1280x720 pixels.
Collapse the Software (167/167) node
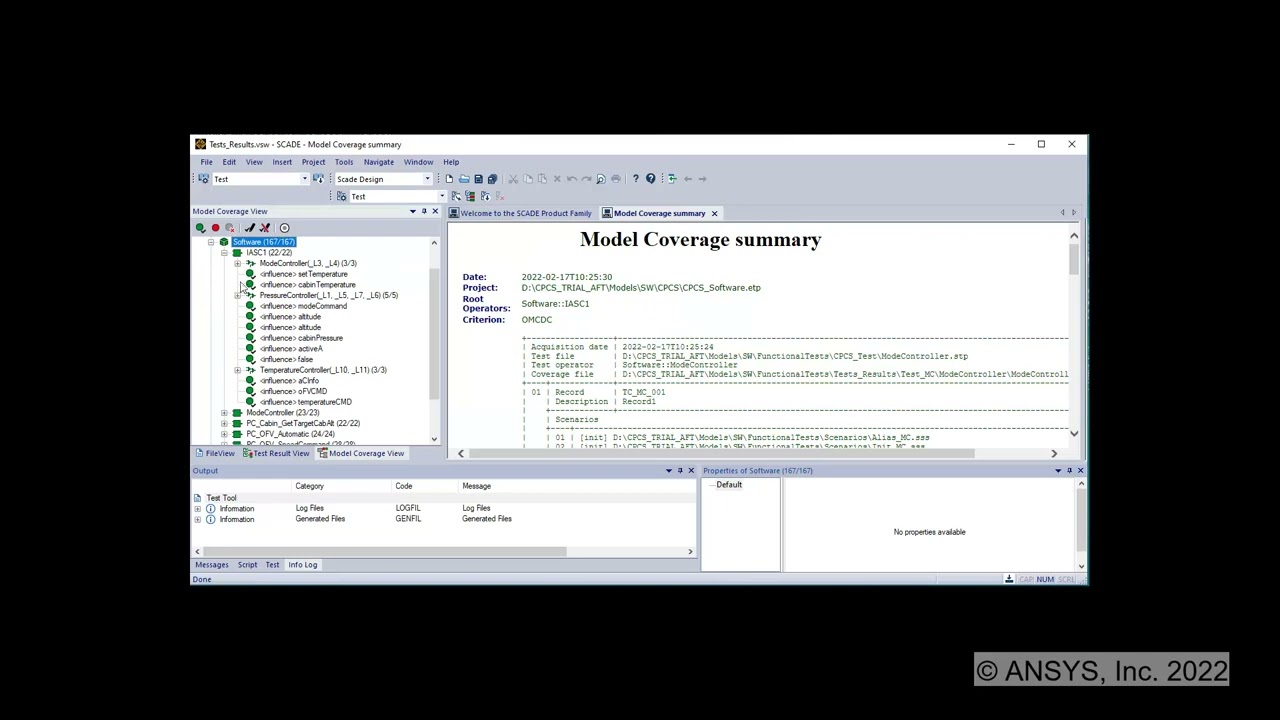(x=211, y=242)
